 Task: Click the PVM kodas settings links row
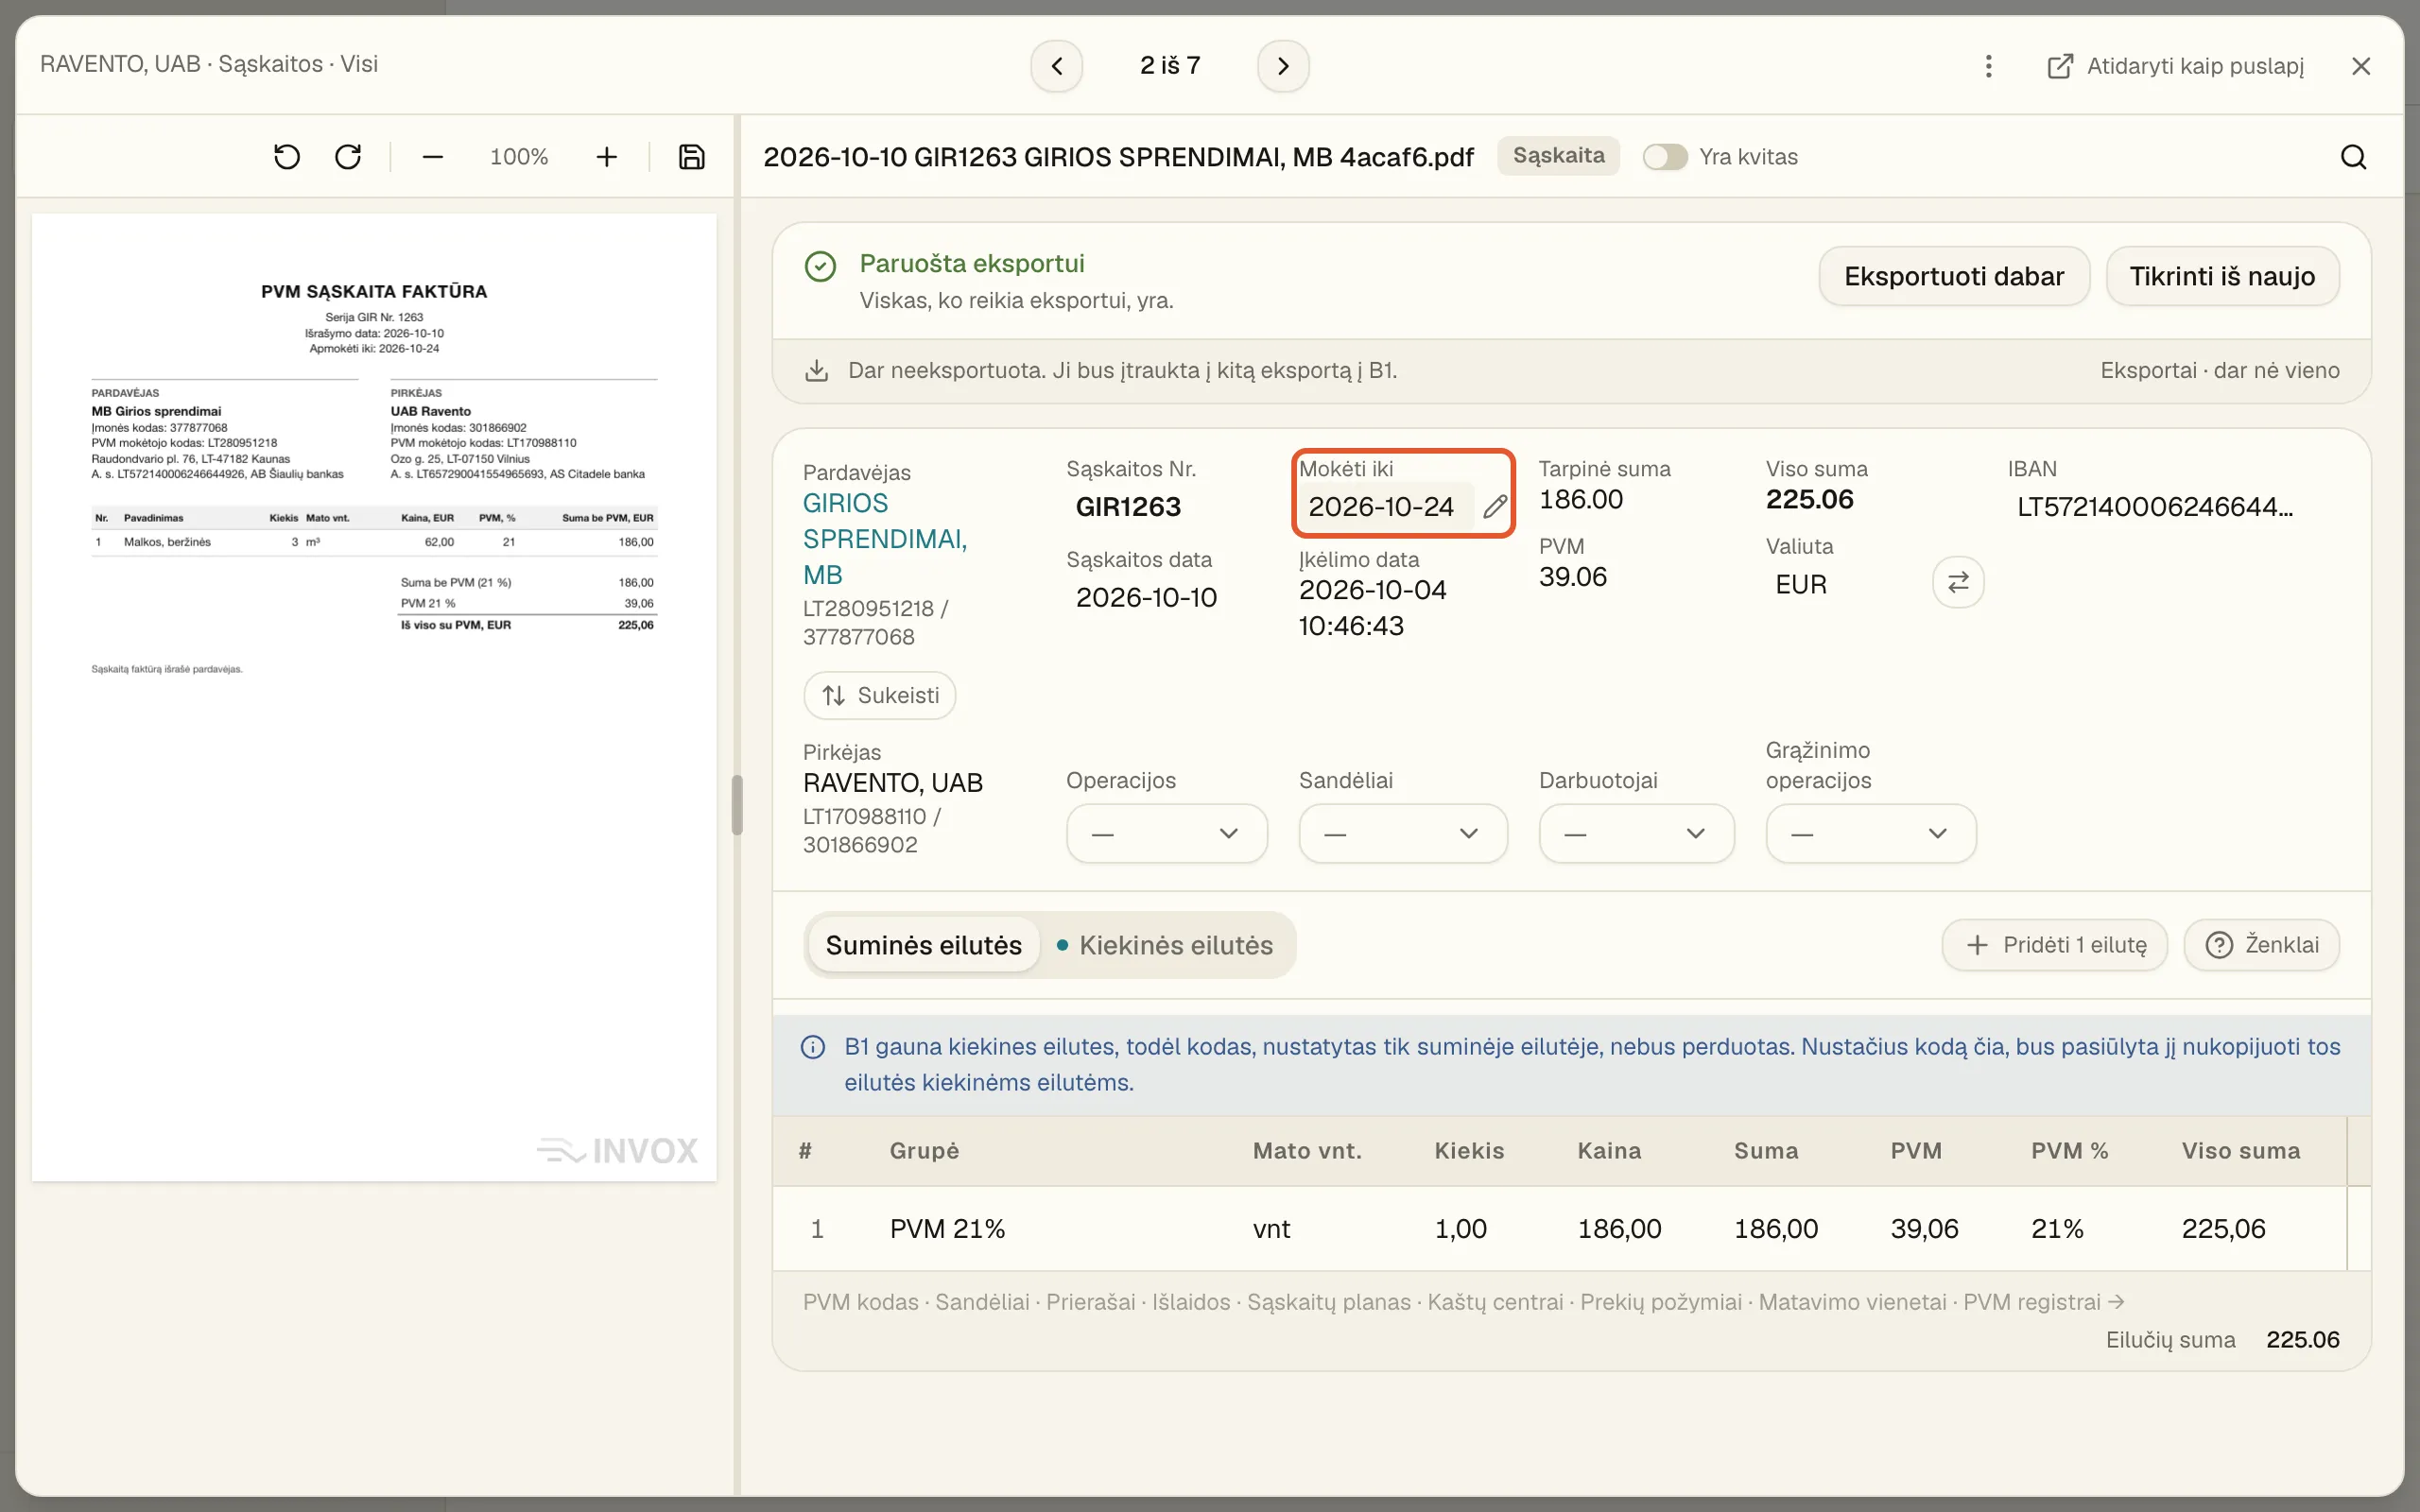(x=1463, y=1302)
